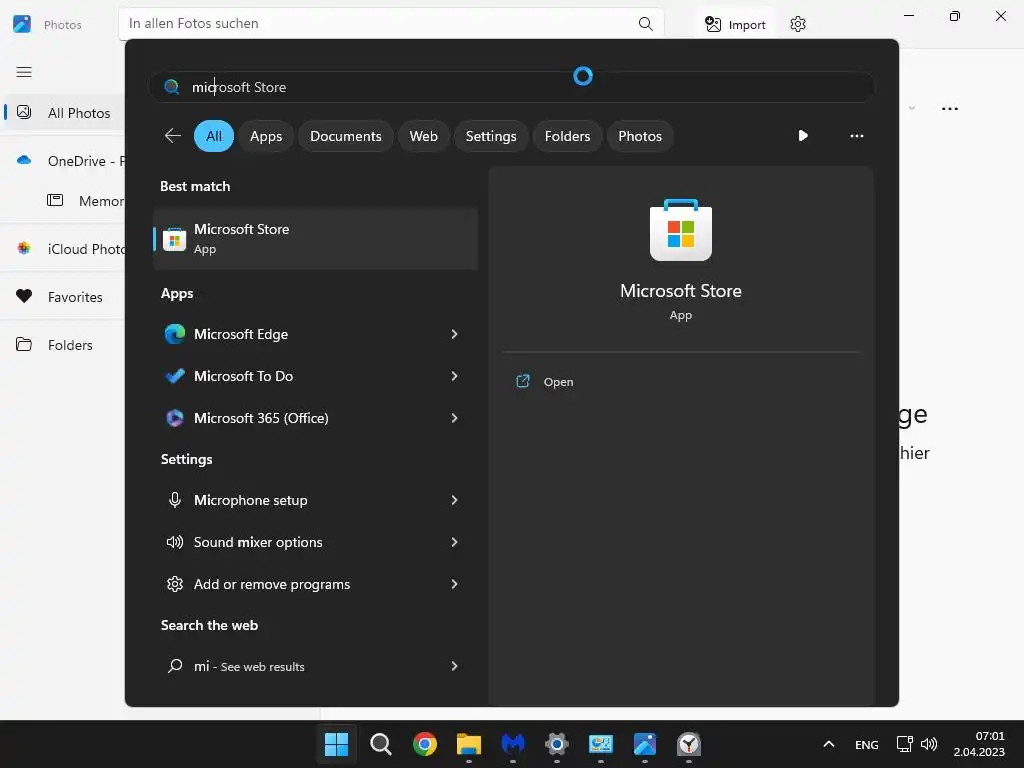The height and width of the screenshot is (768, 1024).
Task: Open the clock-face app in the taskbar
Action: pos(689,744)
